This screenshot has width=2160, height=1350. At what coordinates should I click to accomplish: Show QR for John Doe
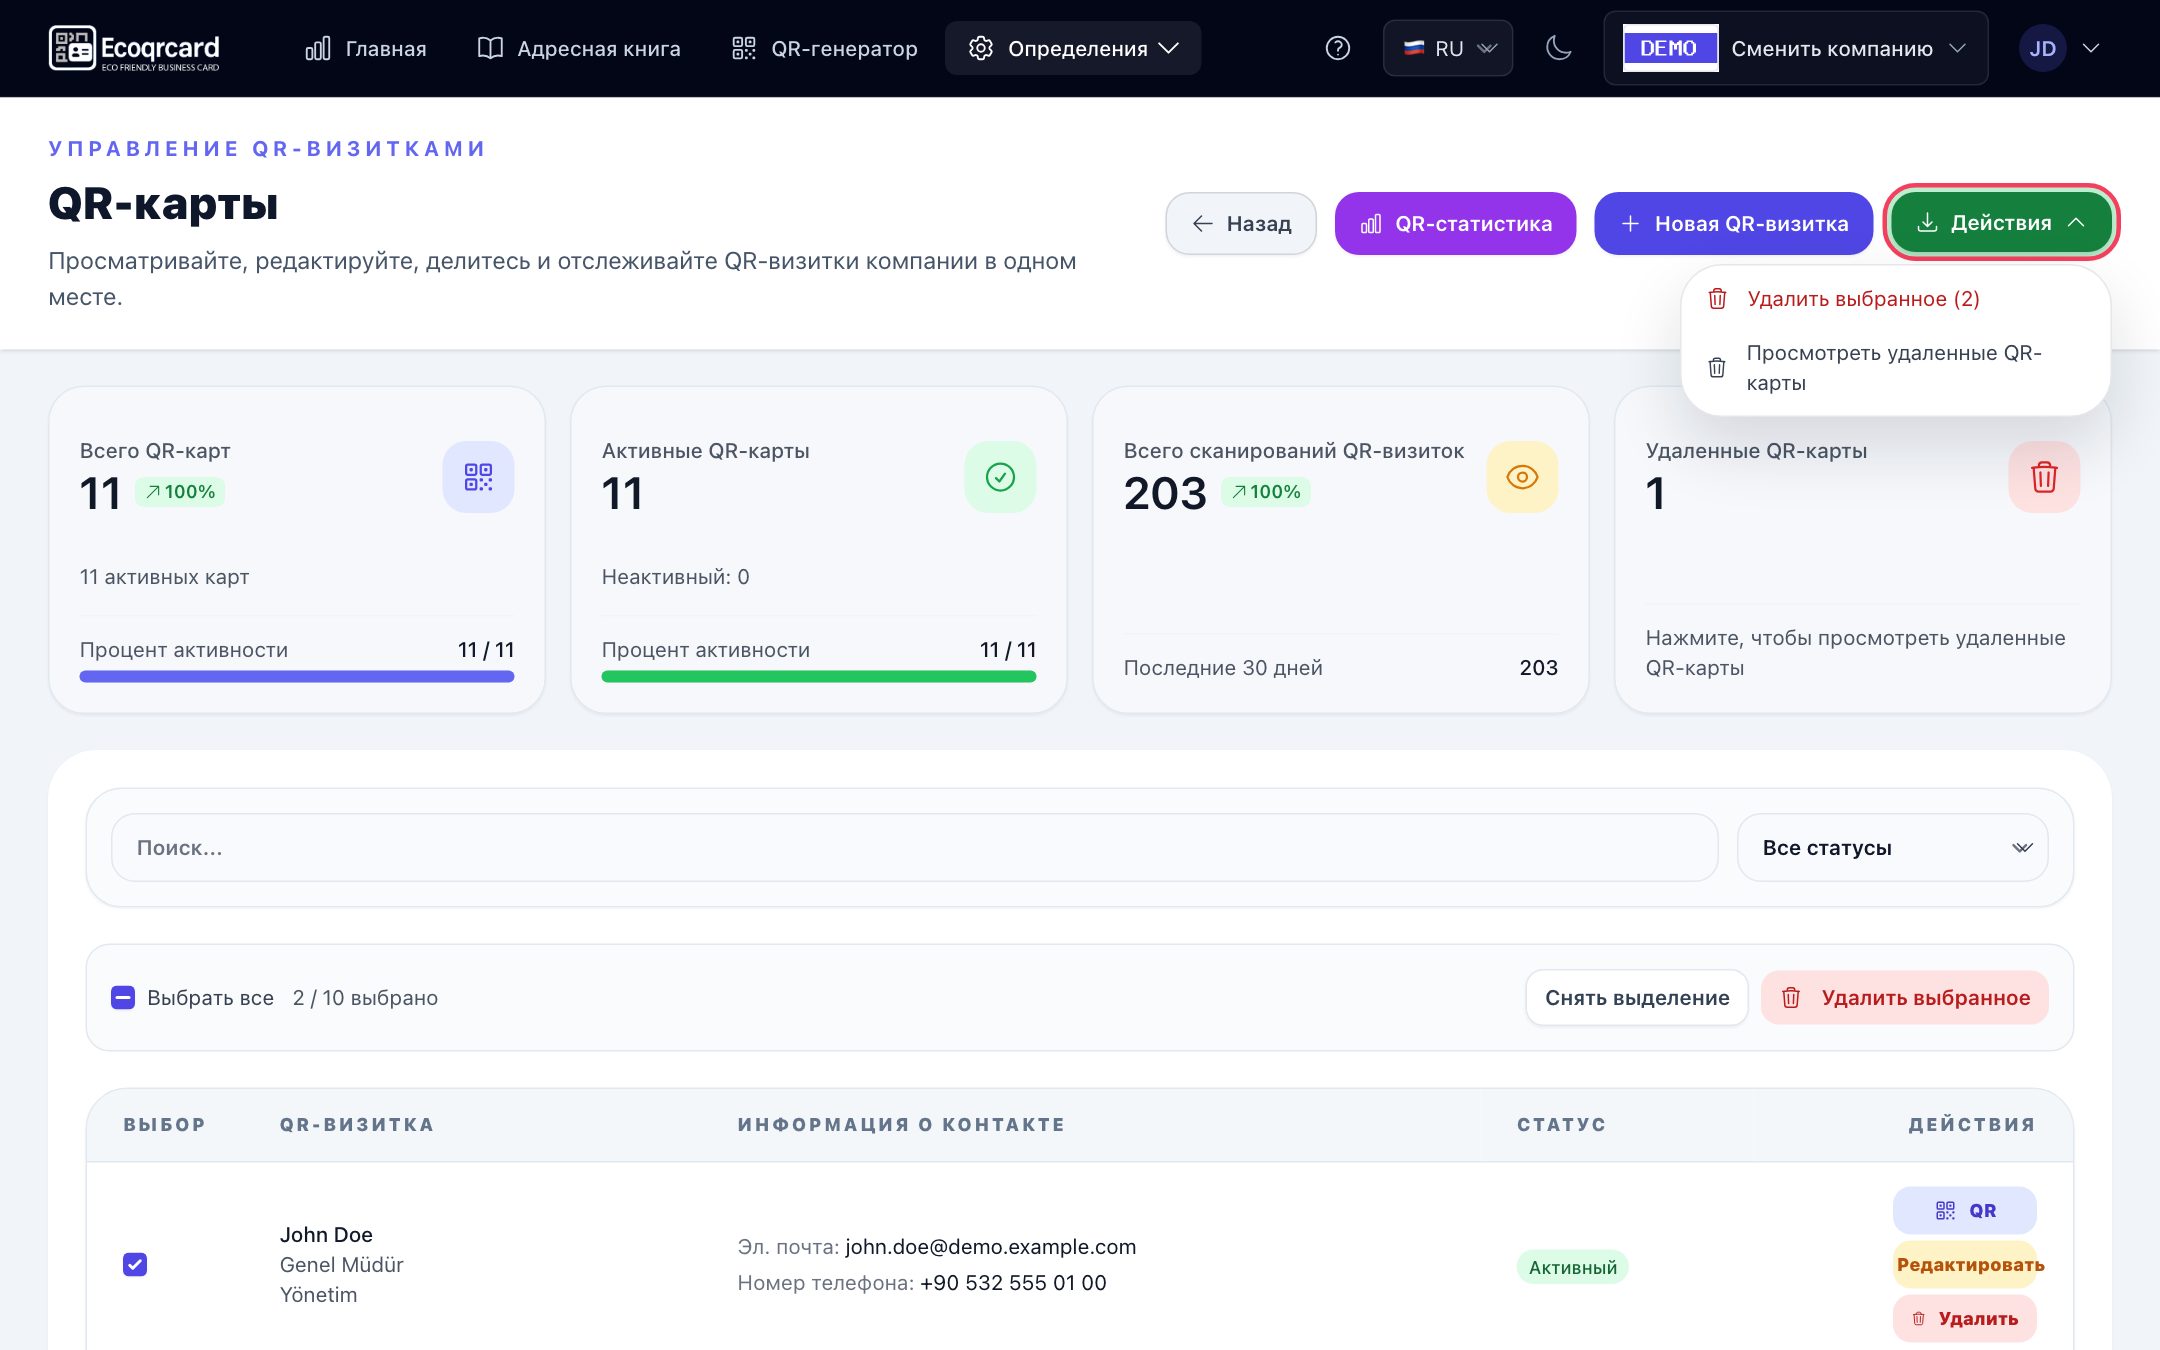[1965, 1211]
